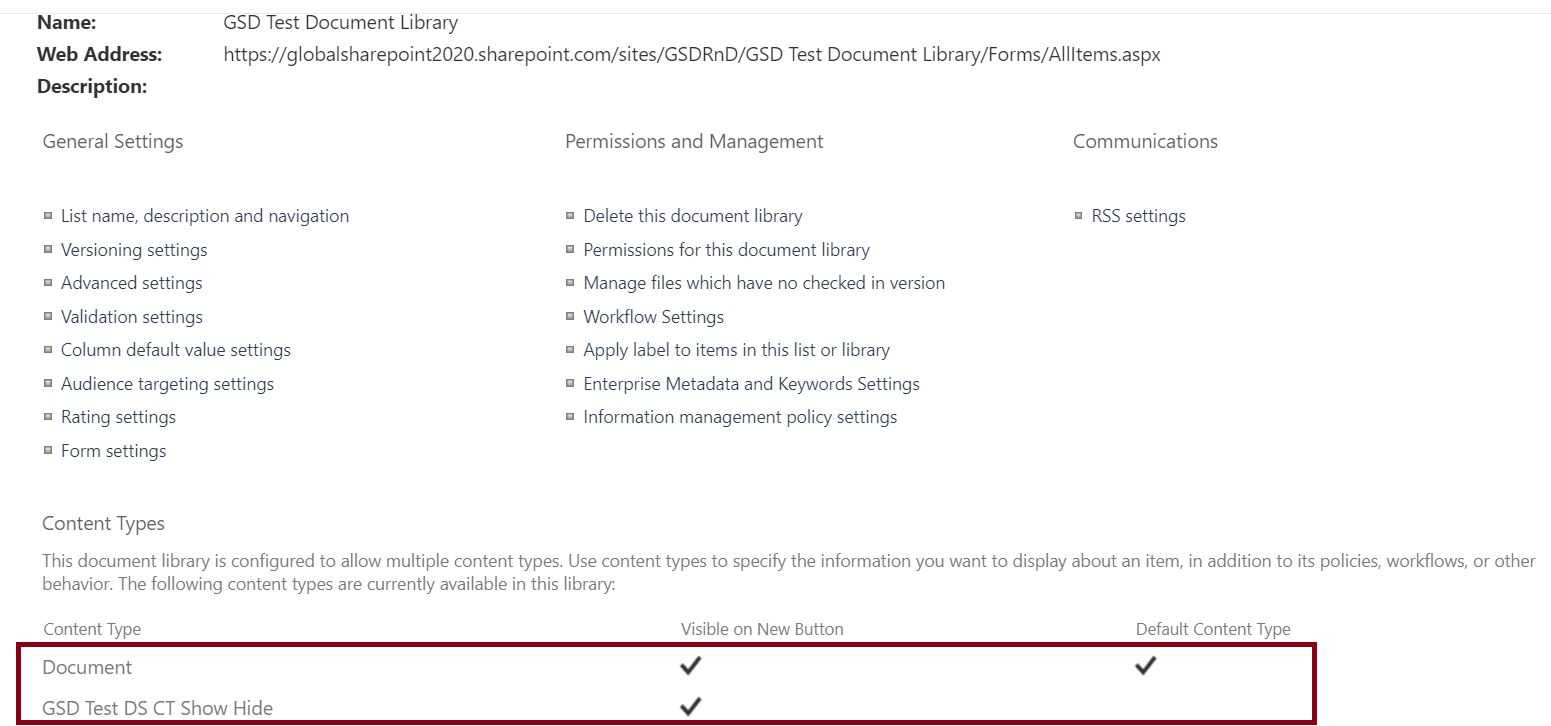Open Information management policy settings

click(740, 417)
